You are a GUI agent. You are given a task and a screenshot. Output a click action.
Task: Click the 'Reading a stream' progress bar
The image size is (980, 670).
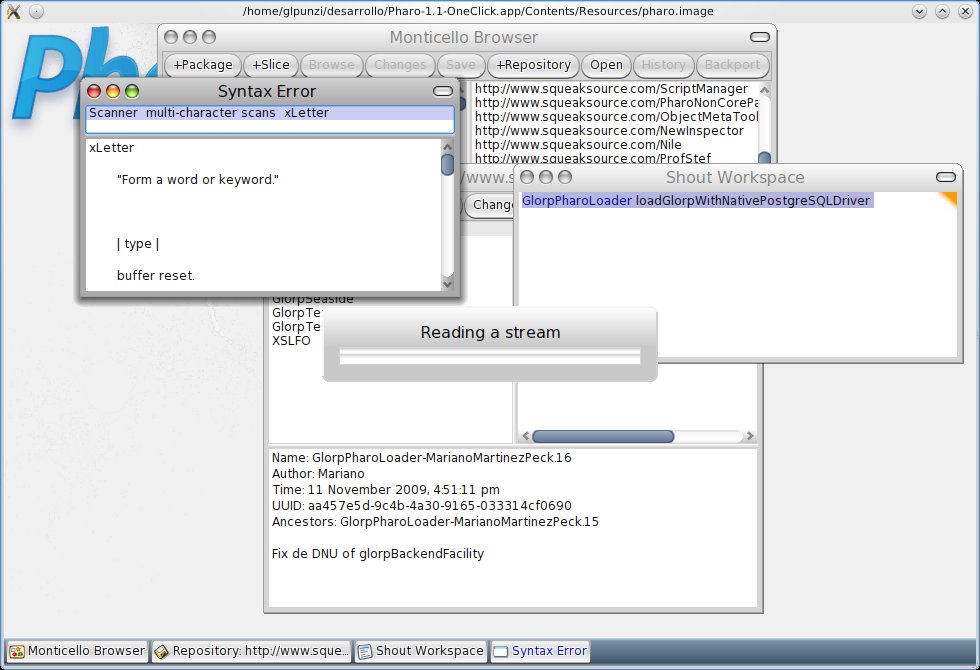point(490,357)
